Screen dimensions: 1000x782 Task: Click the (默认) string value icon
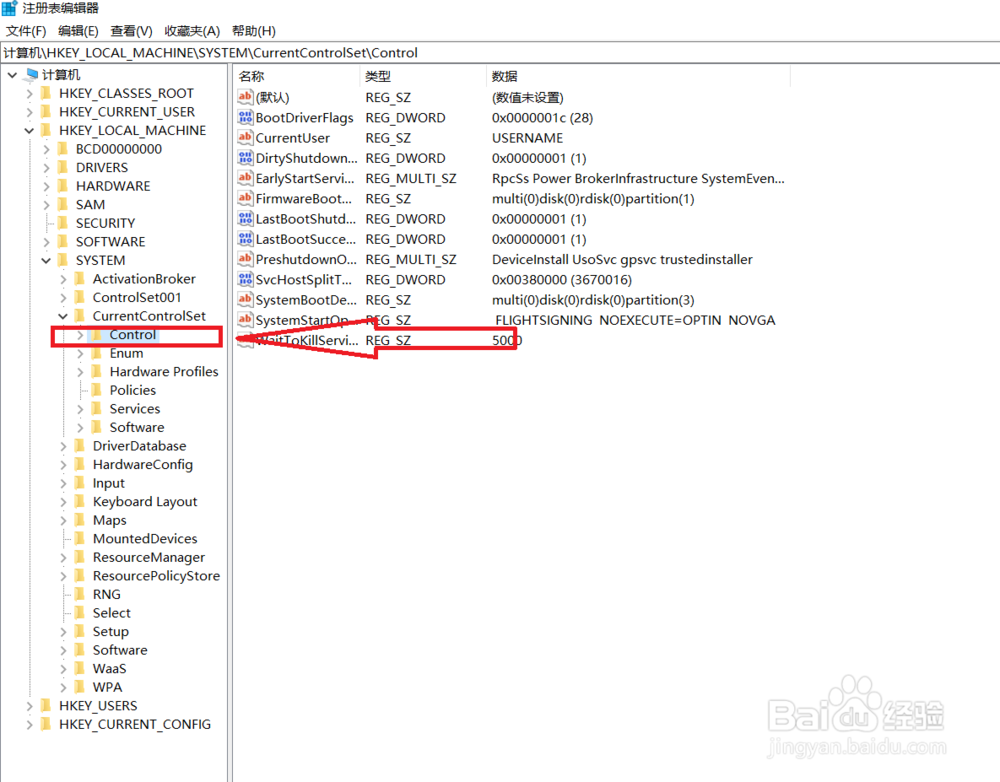(x=245, y=97)
